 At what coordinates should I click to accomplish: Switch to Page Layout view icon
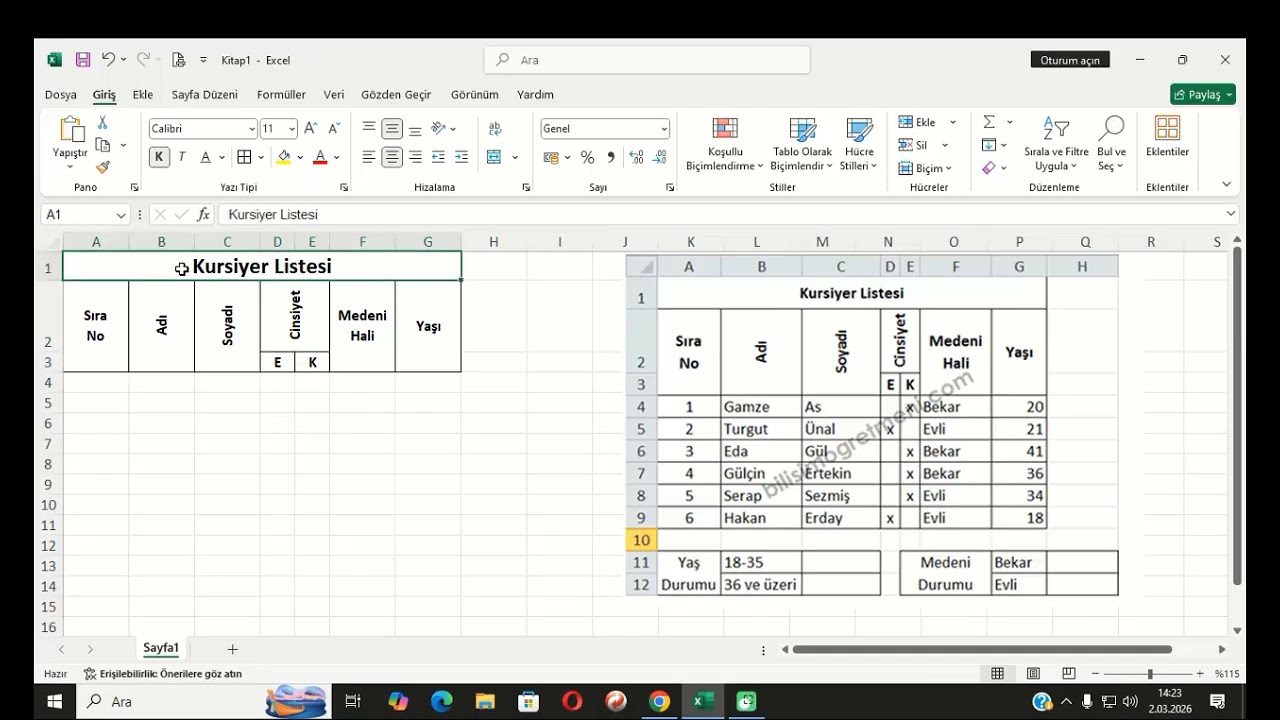click(1033, 674)
